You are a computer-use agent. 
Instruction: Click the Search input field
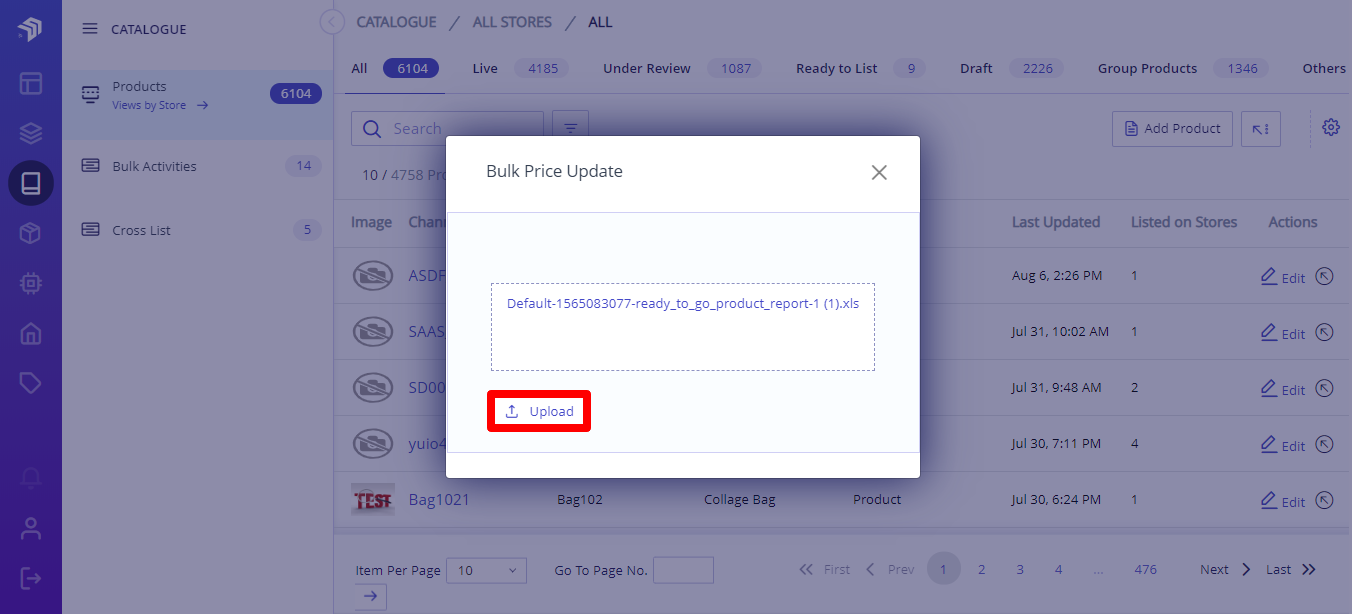pyautogui.click(x=447, y=128)
